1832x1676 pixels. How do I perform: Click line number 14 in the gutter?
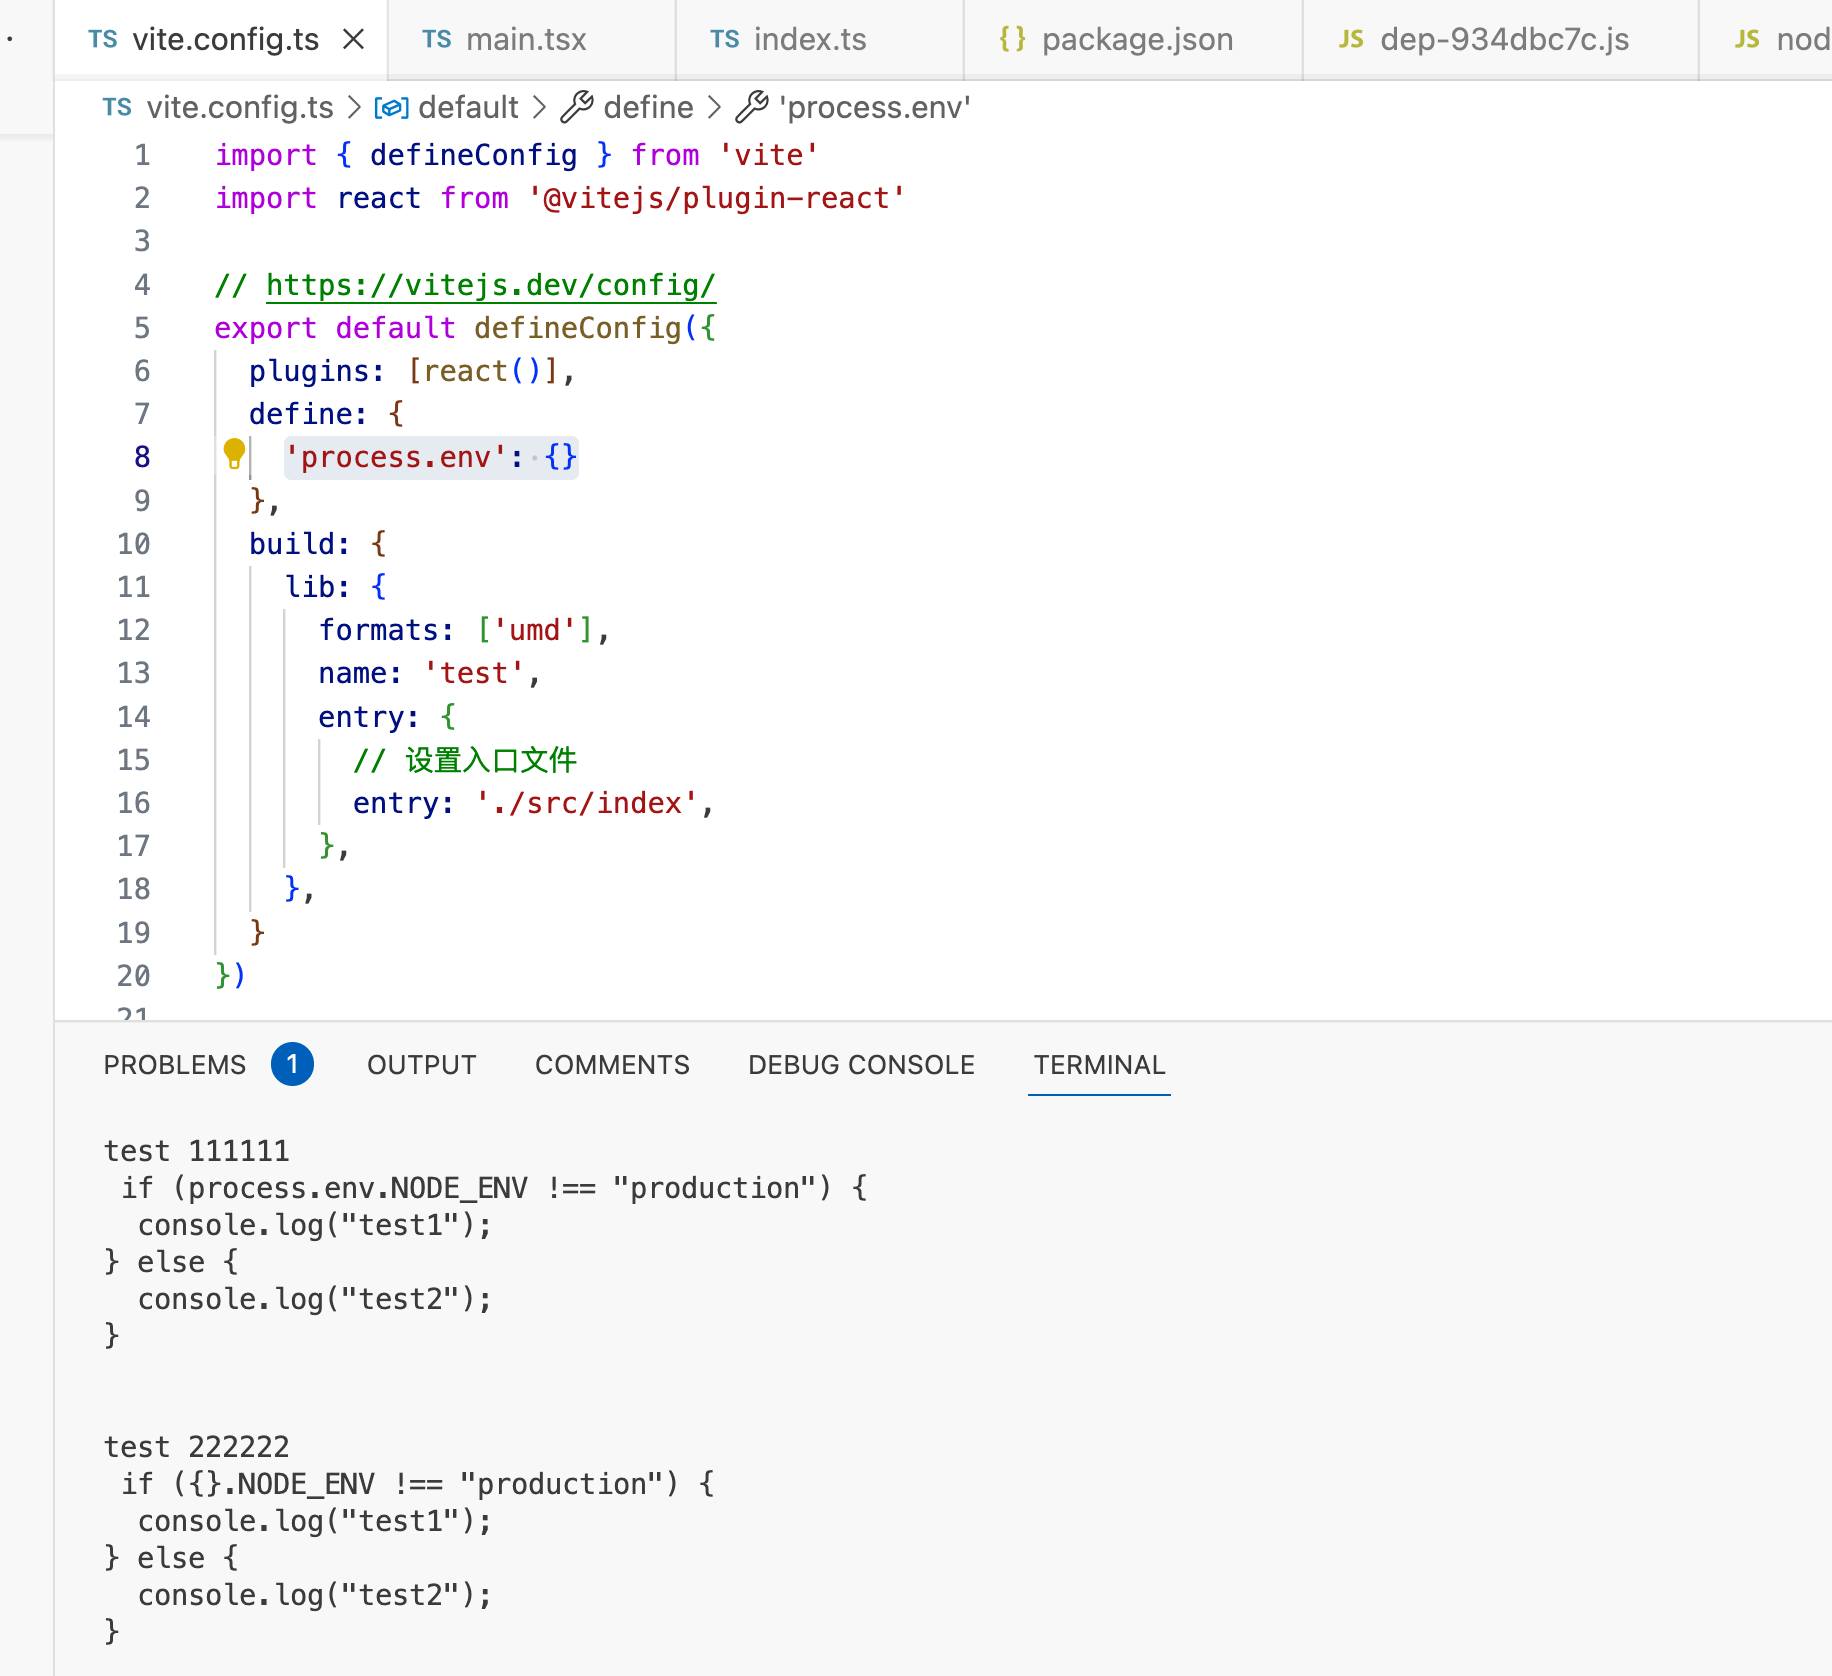point(134,717)
